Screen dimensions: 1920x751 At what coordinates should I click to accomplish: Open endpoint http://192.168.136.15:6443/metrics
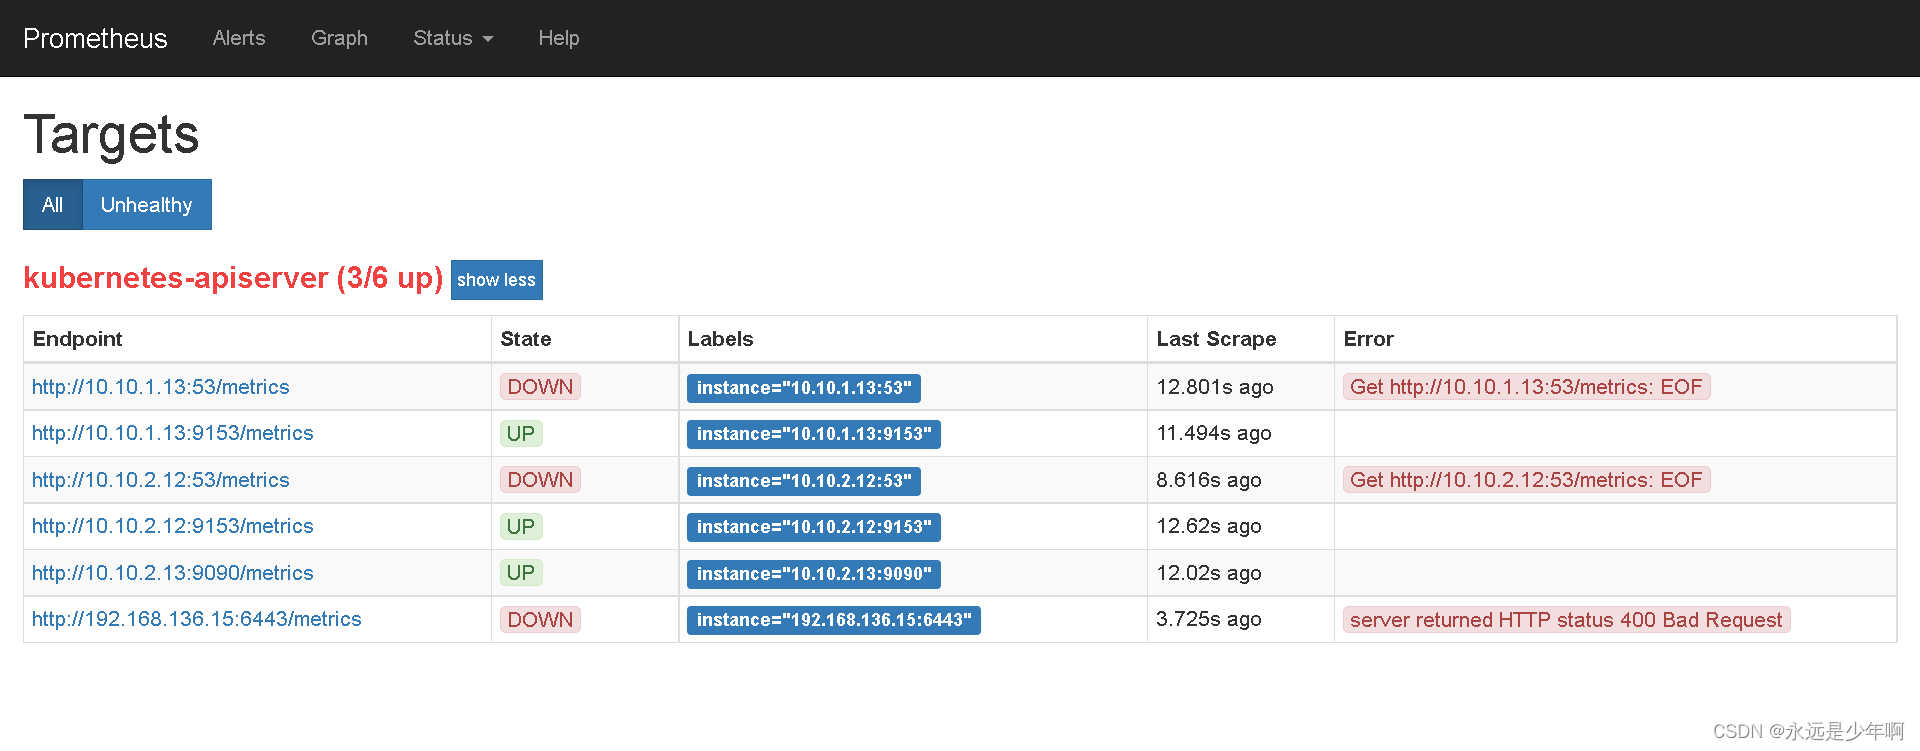point(197,619)
